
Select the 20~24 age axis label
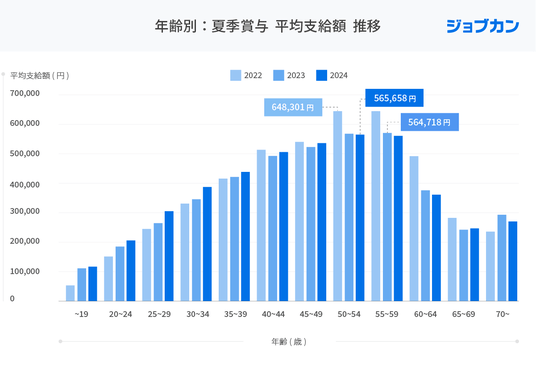pos(120,314)
